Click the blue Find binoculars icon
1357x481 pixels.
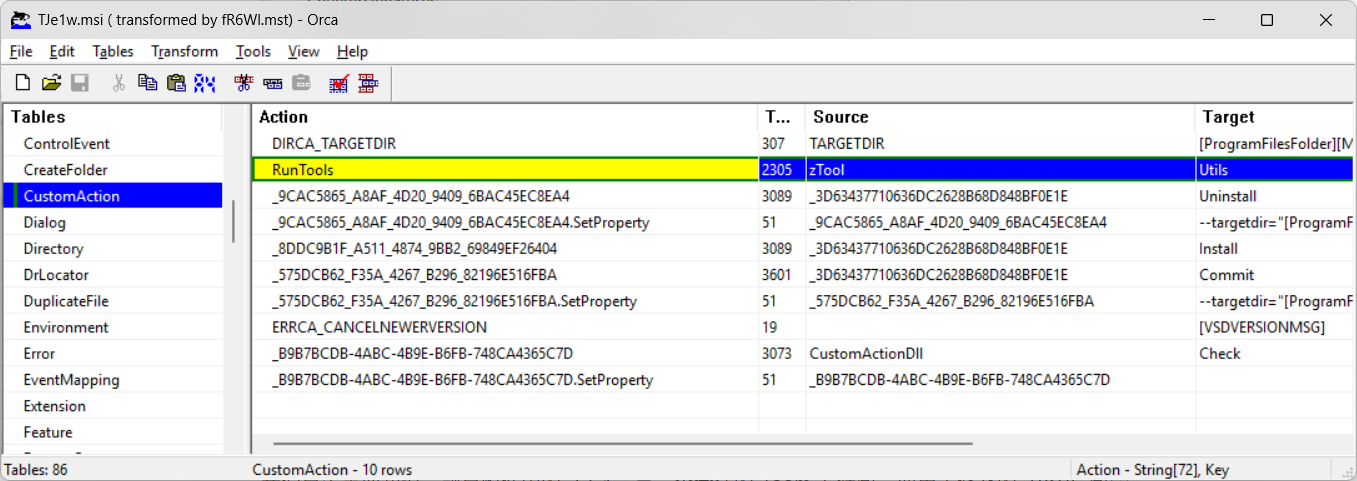(x=205, y=83)
